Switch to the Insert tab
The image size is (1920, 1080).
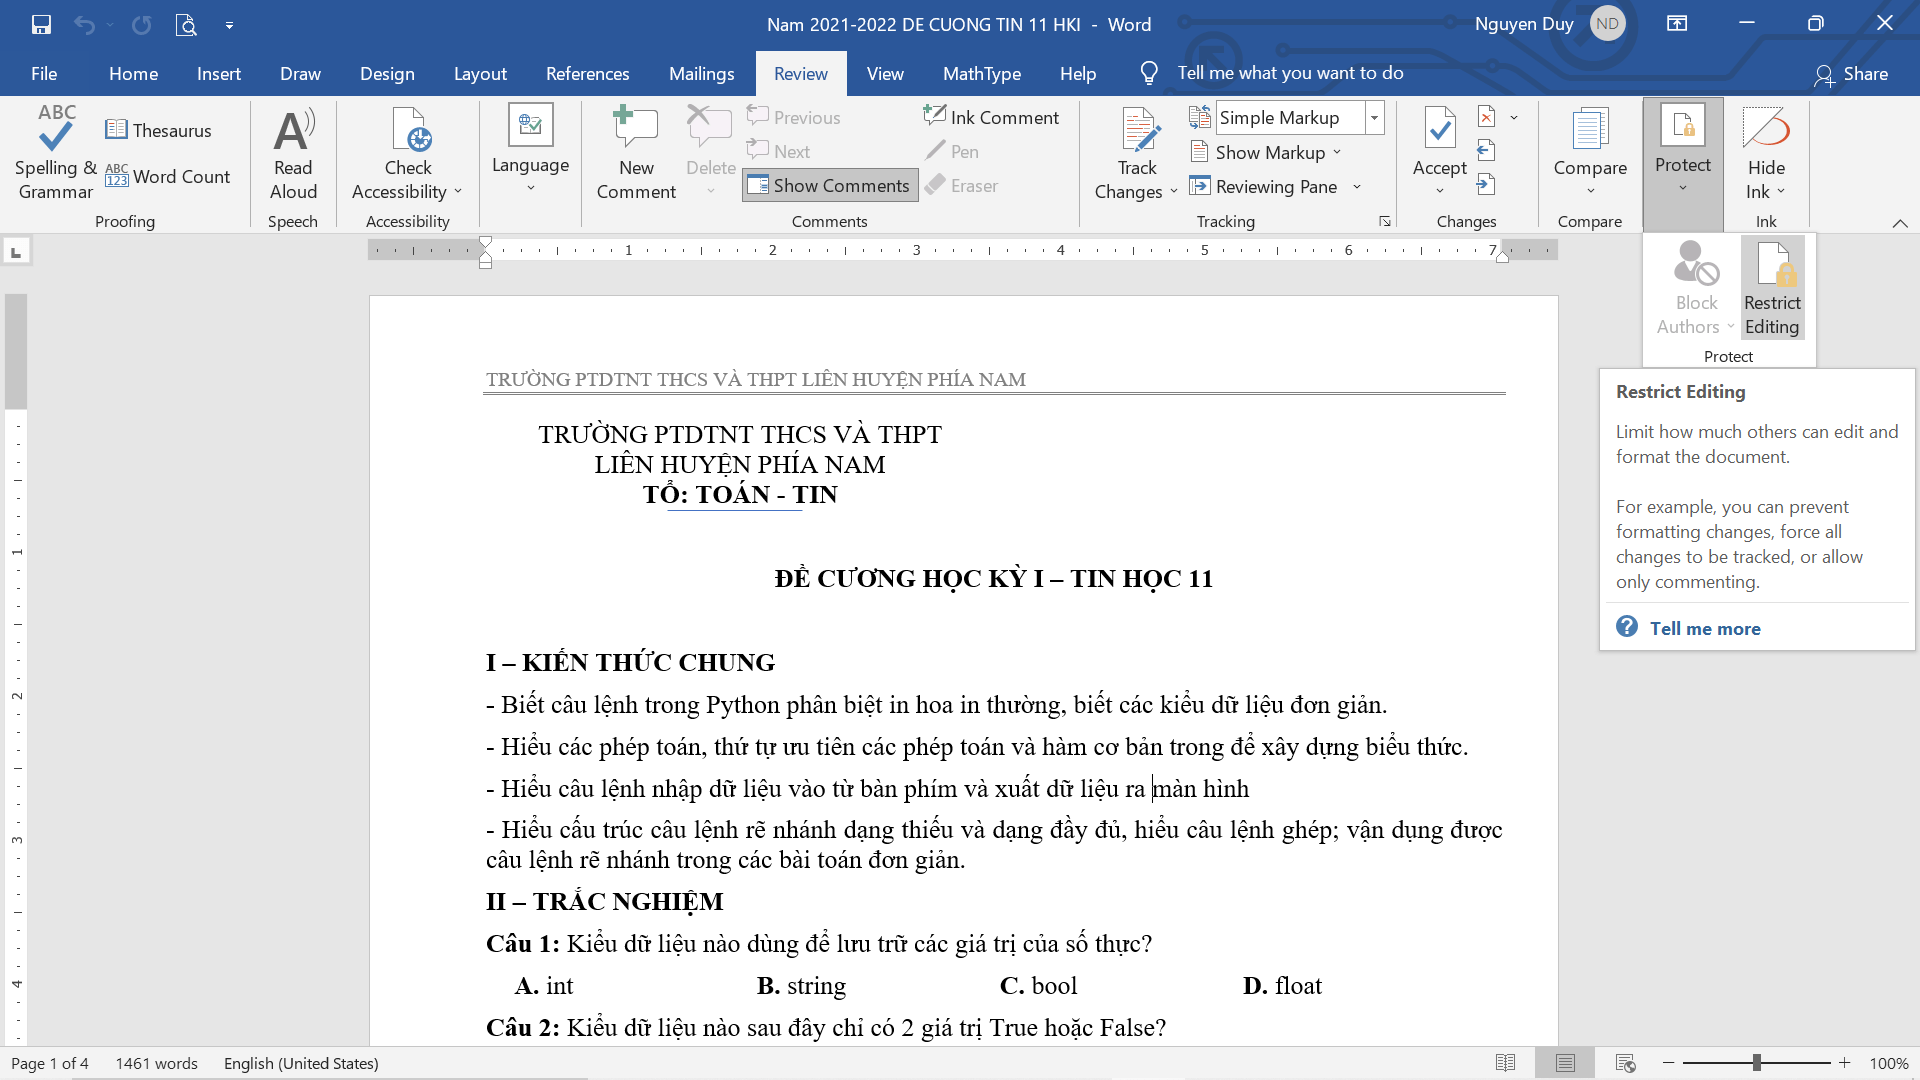[219, 73]
